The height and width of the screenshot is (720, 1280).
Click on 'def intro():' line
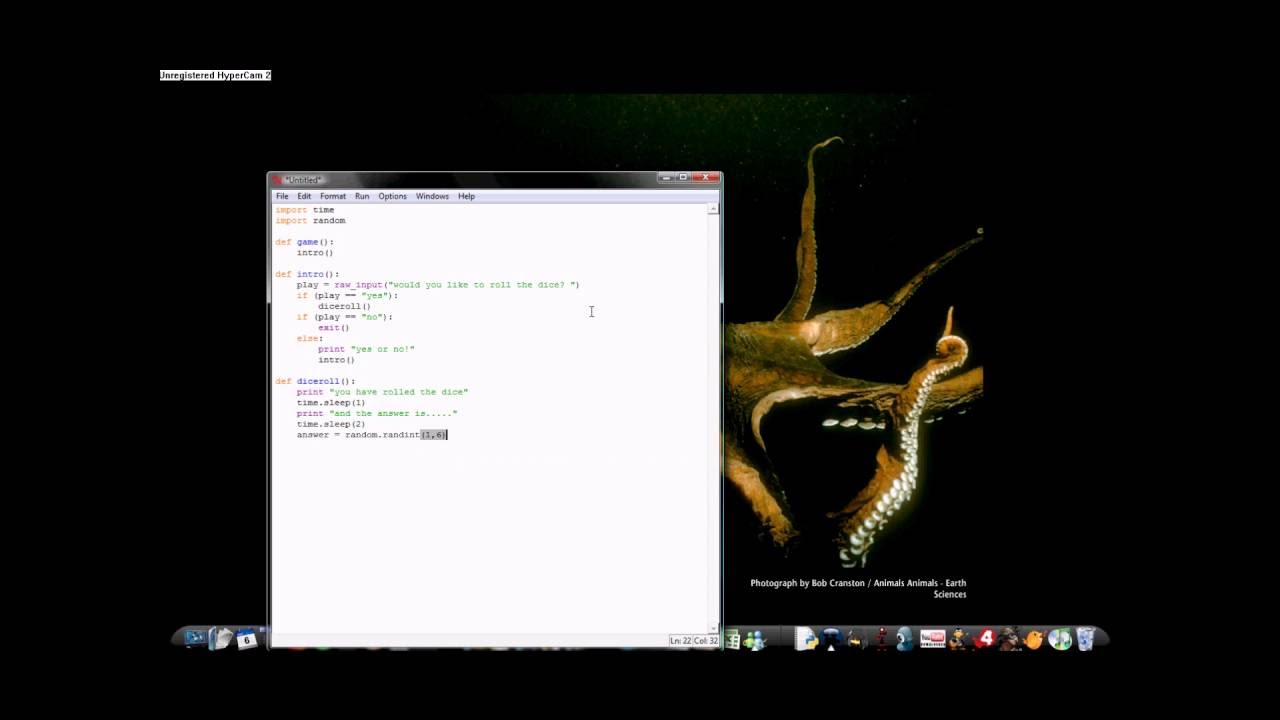pyautogui.click(x=307, y=274)
